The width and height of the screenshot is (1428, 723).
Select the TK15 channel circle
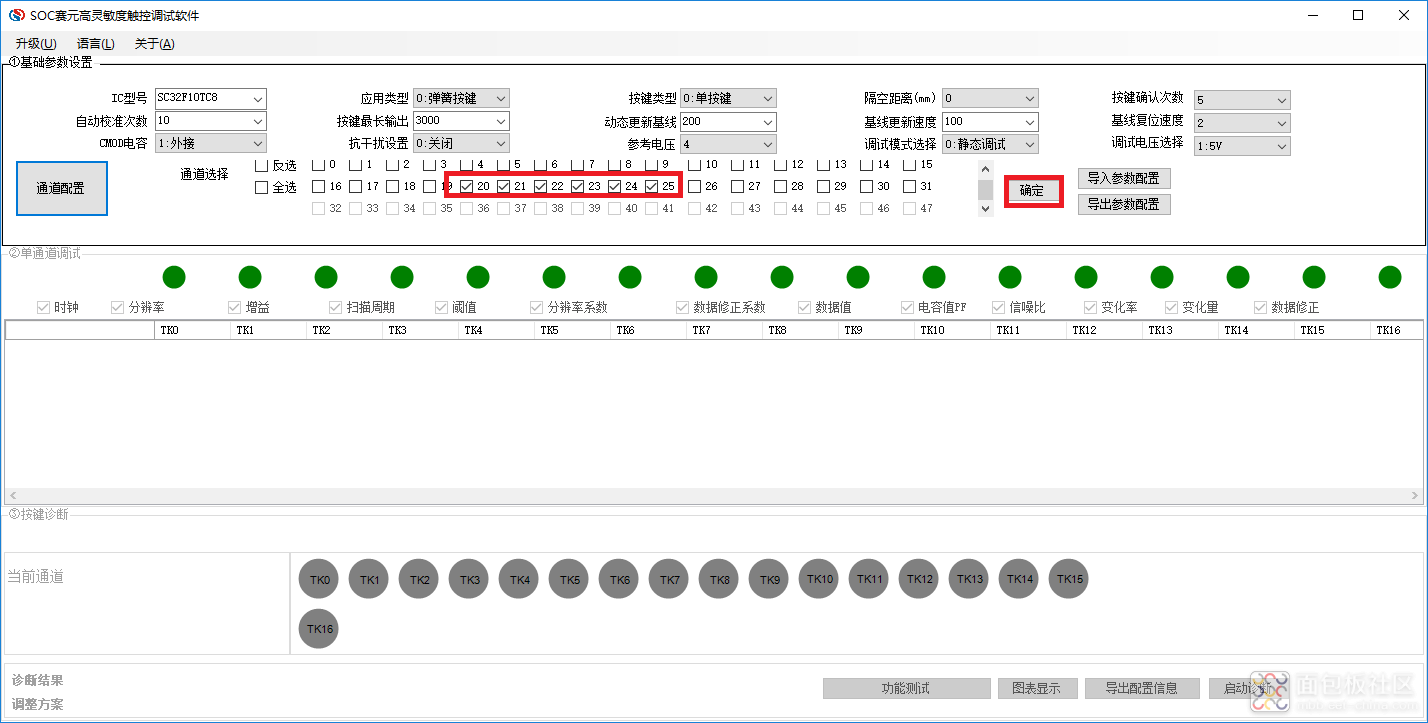coord(1069,579)
